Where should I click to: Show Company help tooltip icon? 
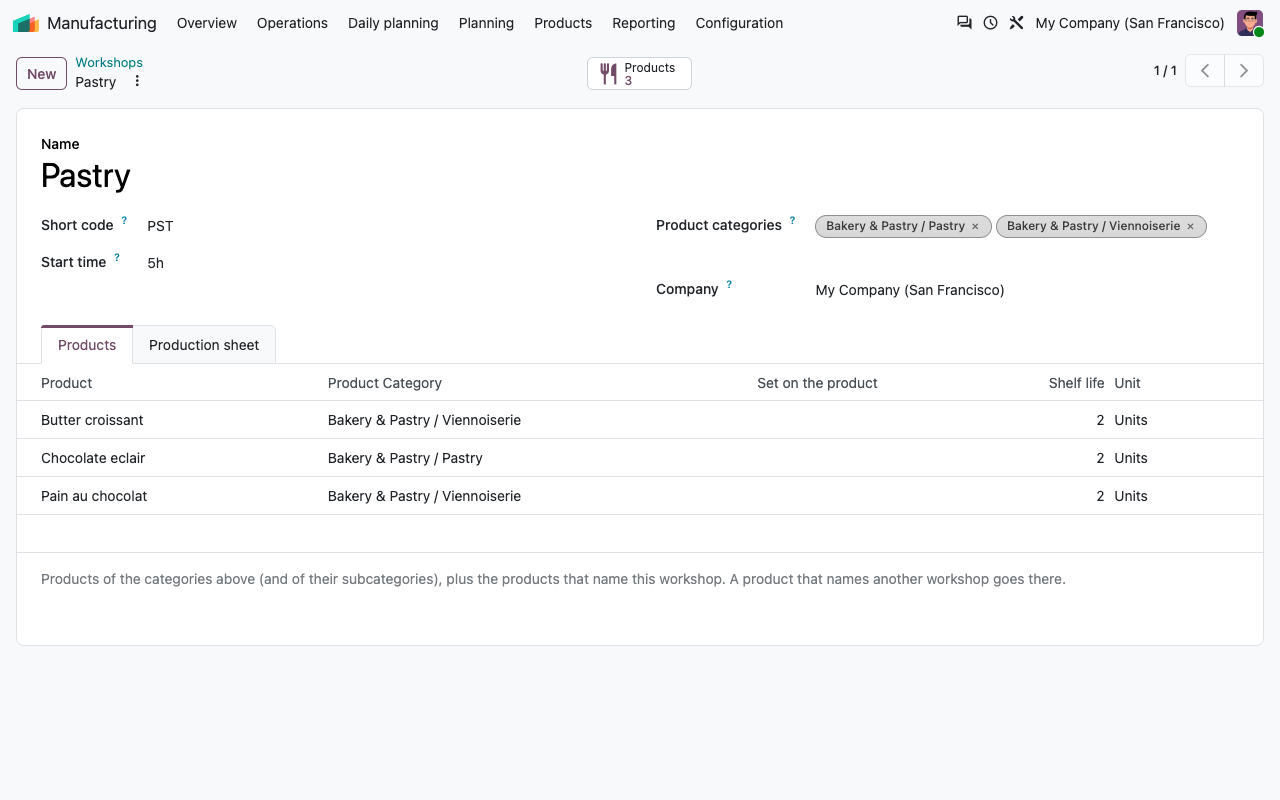[x=729, y=284]
